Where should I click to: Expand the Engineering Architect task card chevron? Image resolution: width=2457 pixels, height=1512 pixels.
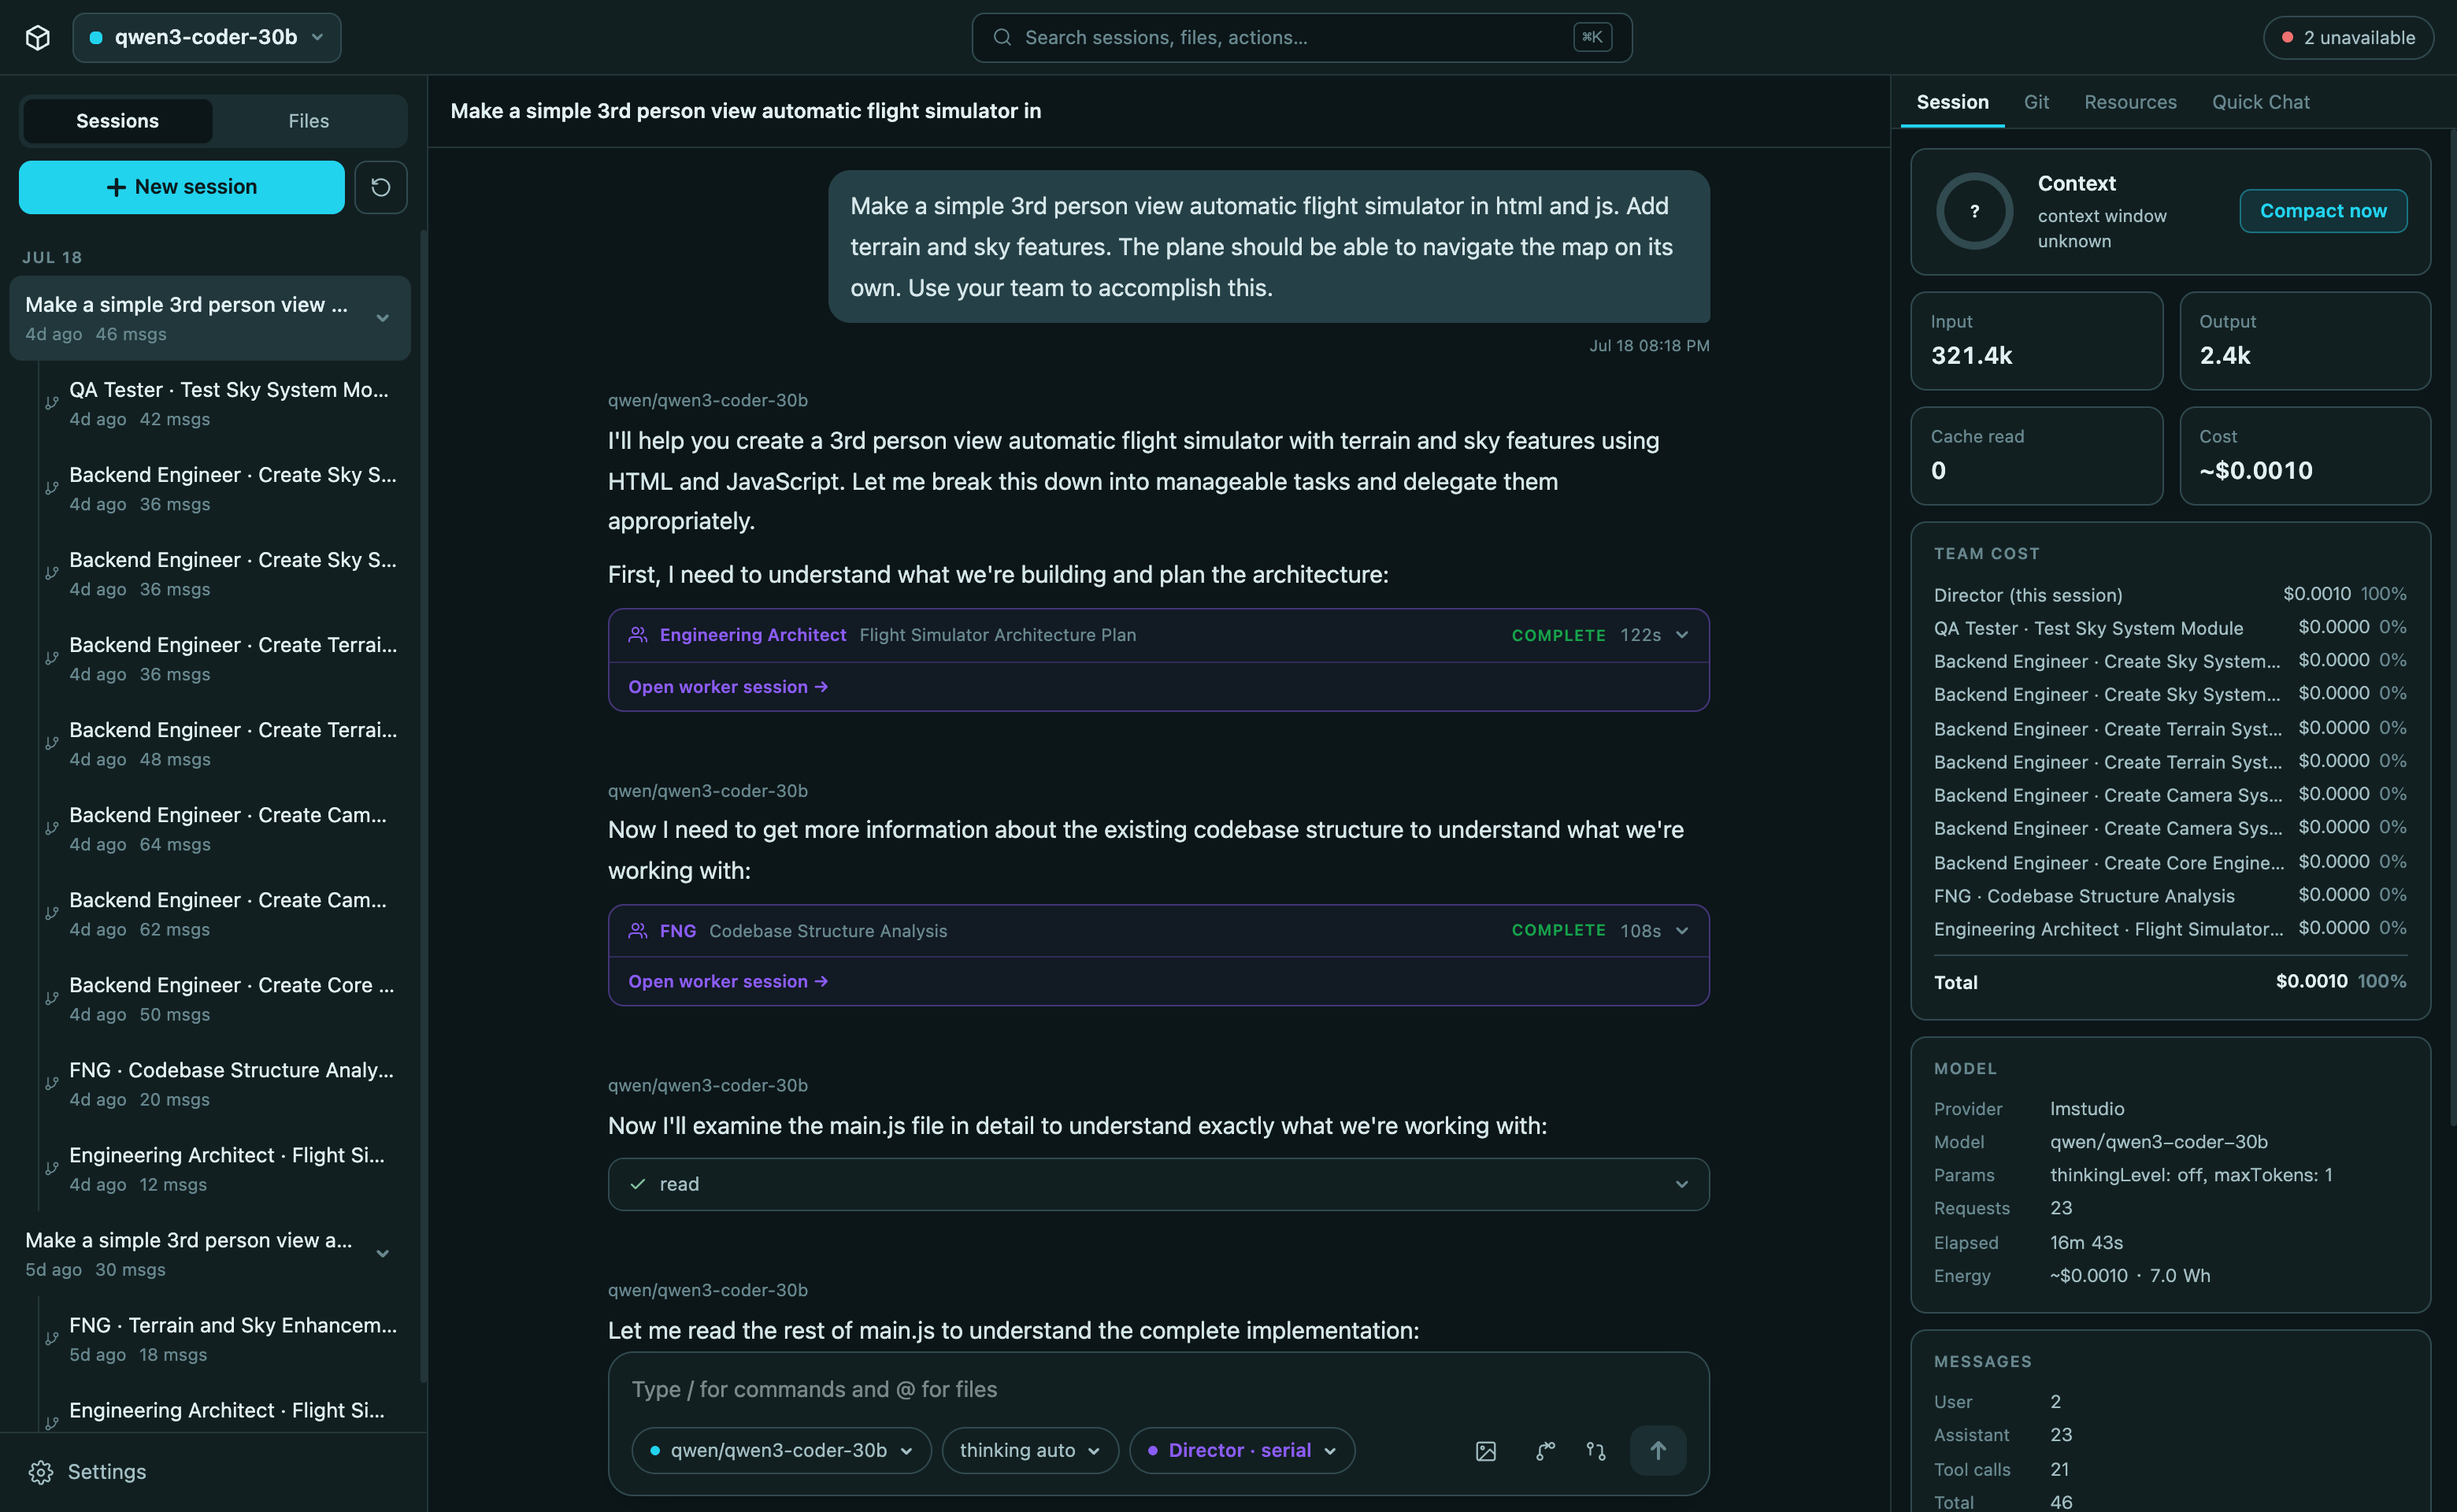pos(1682,635)
